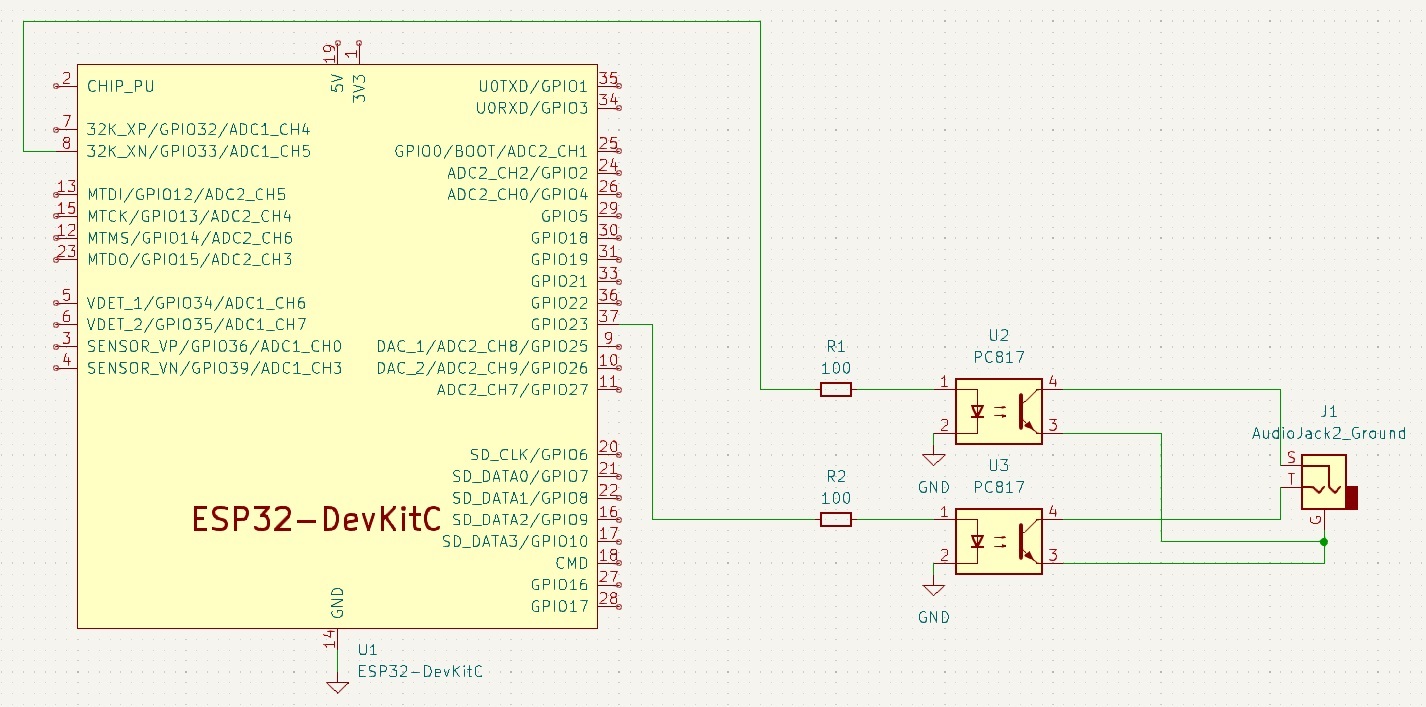The height and width of the screenshot is (707, 1426).
Task: Click the MTDO/GPIO15/ADC2_CH3 pin label
Action: [x=189, y=260]
